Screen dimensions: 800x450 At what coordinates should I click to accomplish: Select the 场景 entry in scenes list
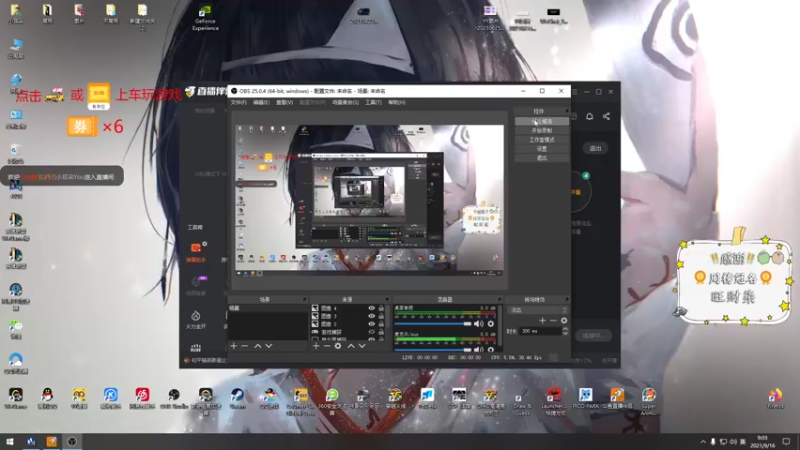[x=267, y=308]
